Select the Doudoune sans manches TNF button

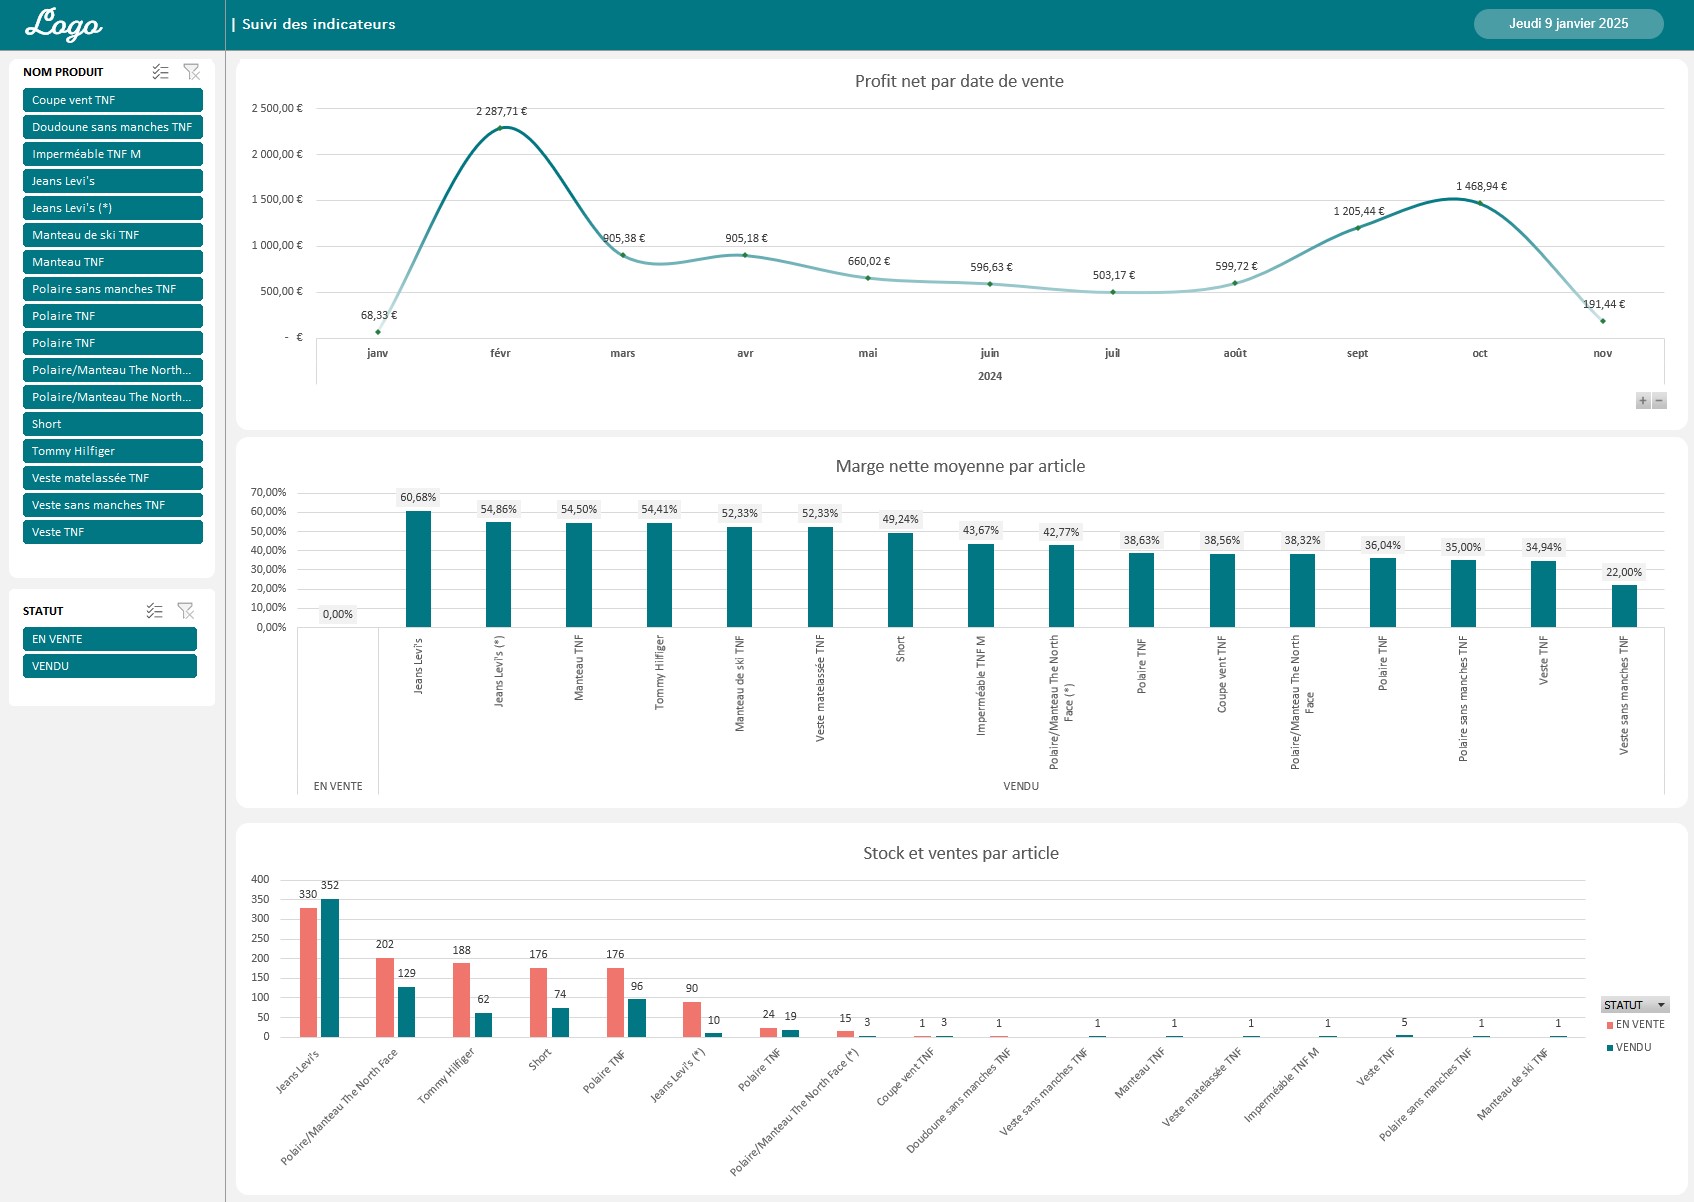[112, 127]
